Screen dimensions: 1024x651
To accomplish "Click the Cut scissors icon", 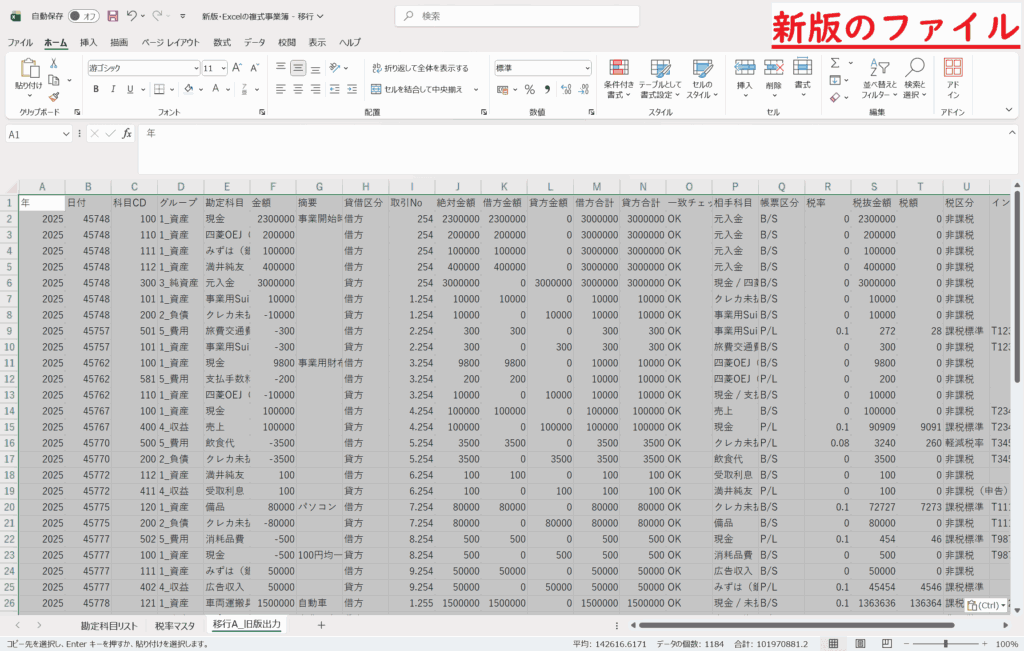I will point(54,63).
